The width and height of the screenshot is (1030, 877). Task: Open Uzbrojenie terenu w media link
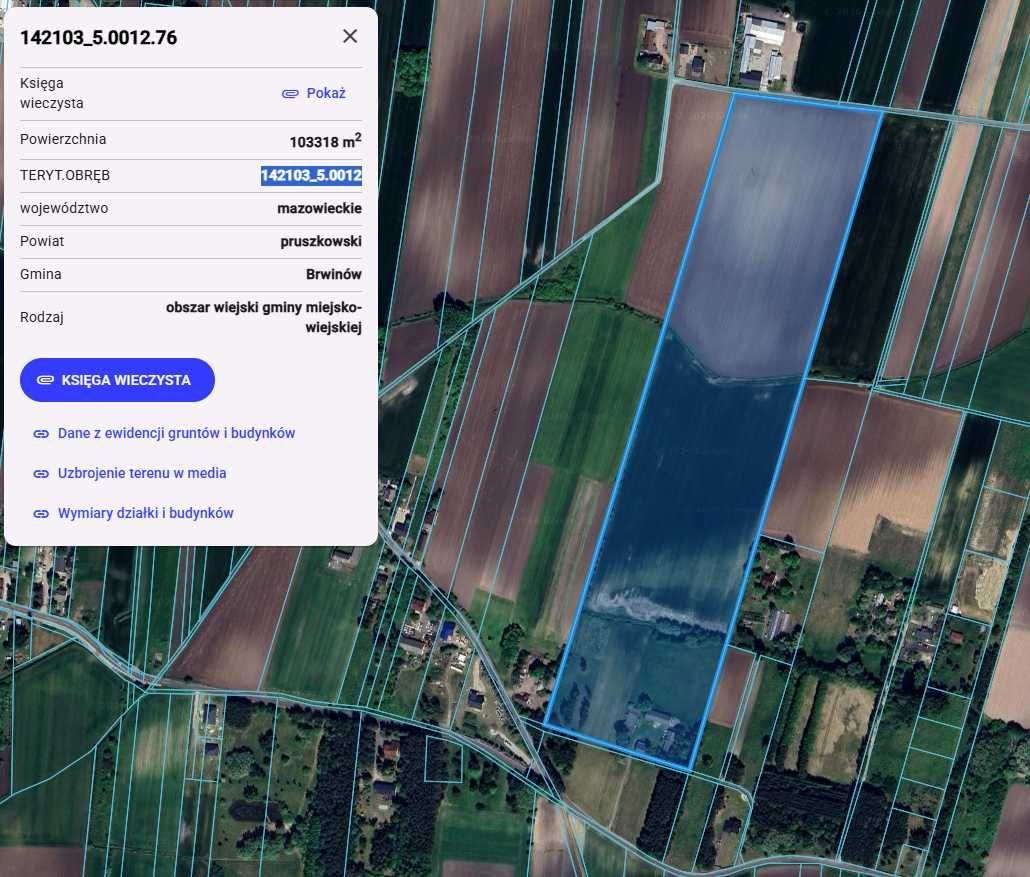point(142,473)
